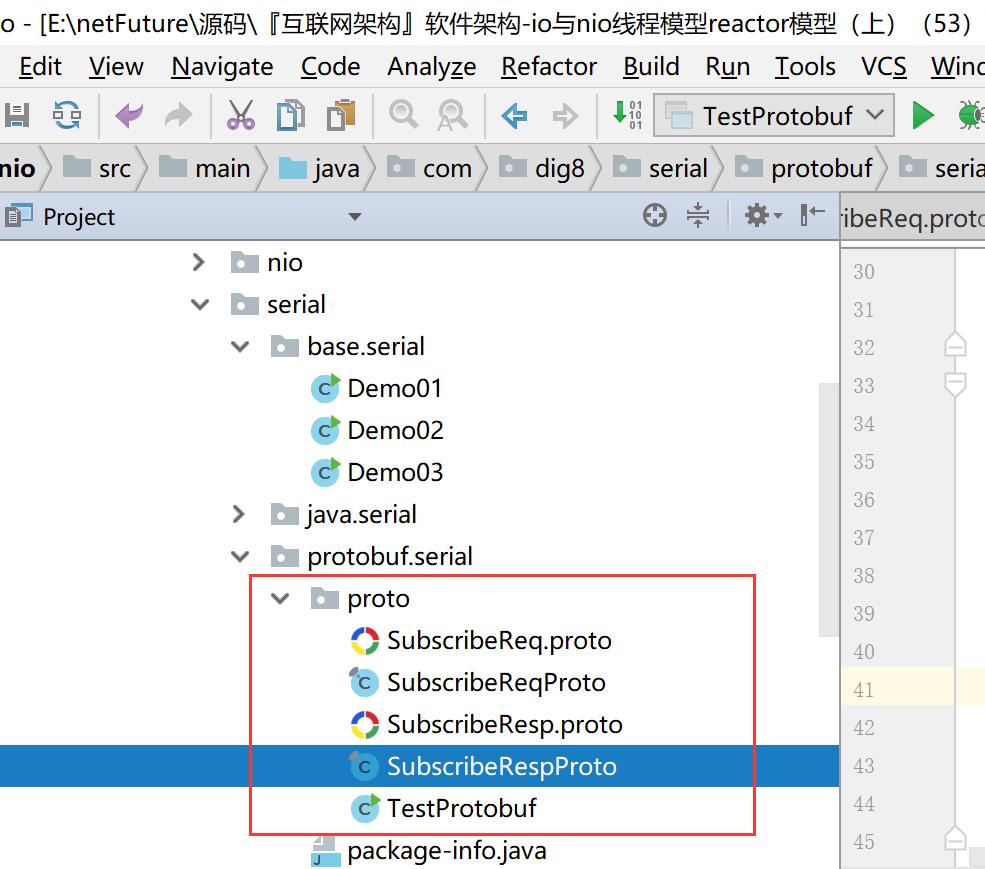Click the Replace magnifier icon
This screenshot has width=985, height=869.
[x=452, y=116]
